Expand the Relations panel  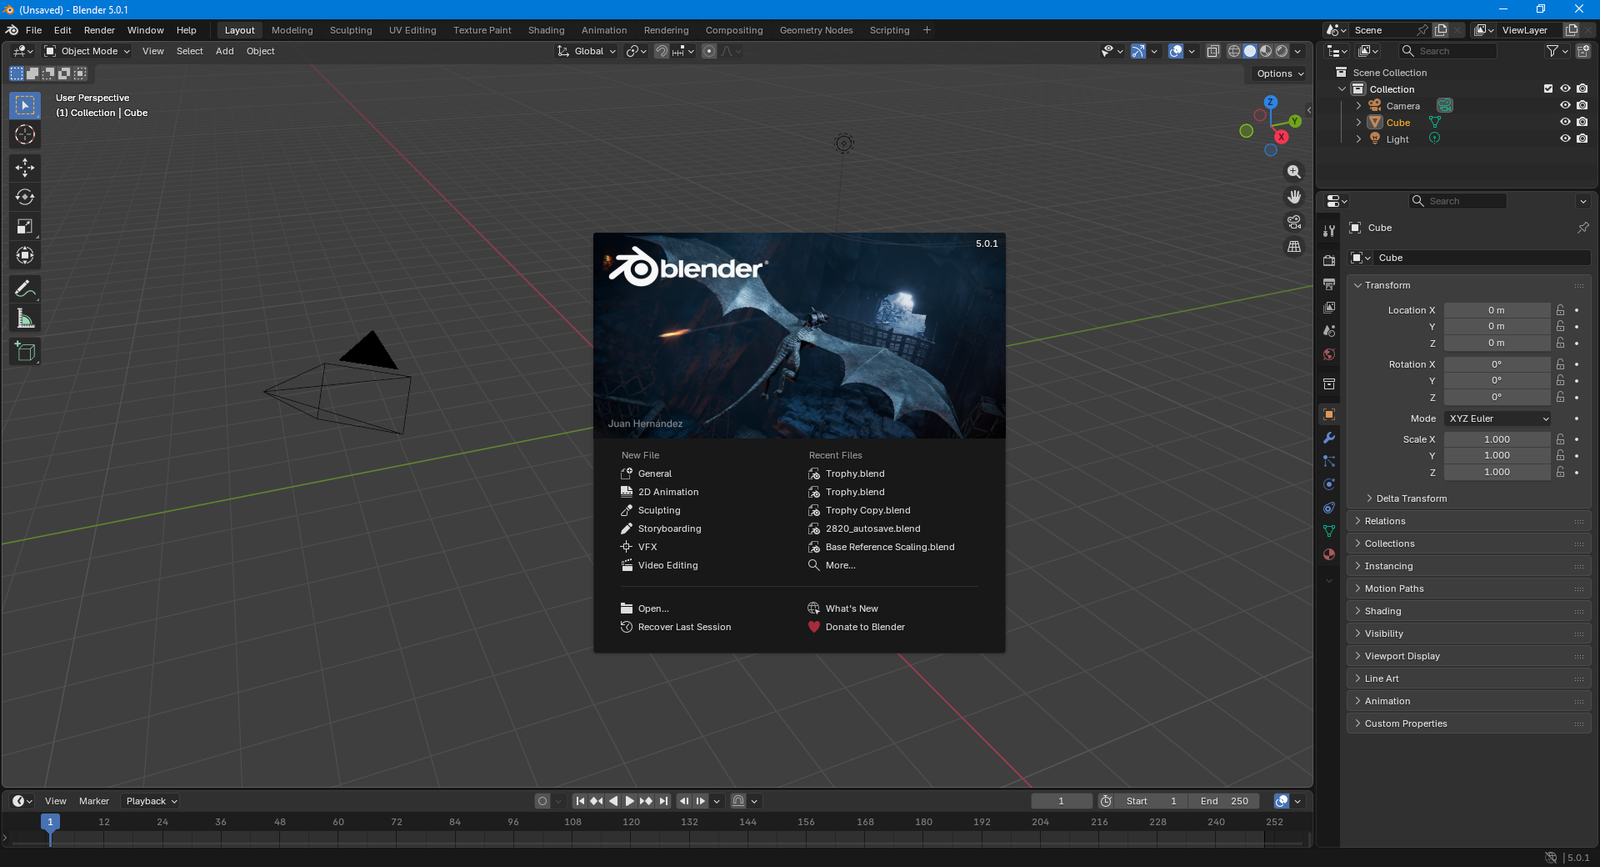pos(1385,521)
